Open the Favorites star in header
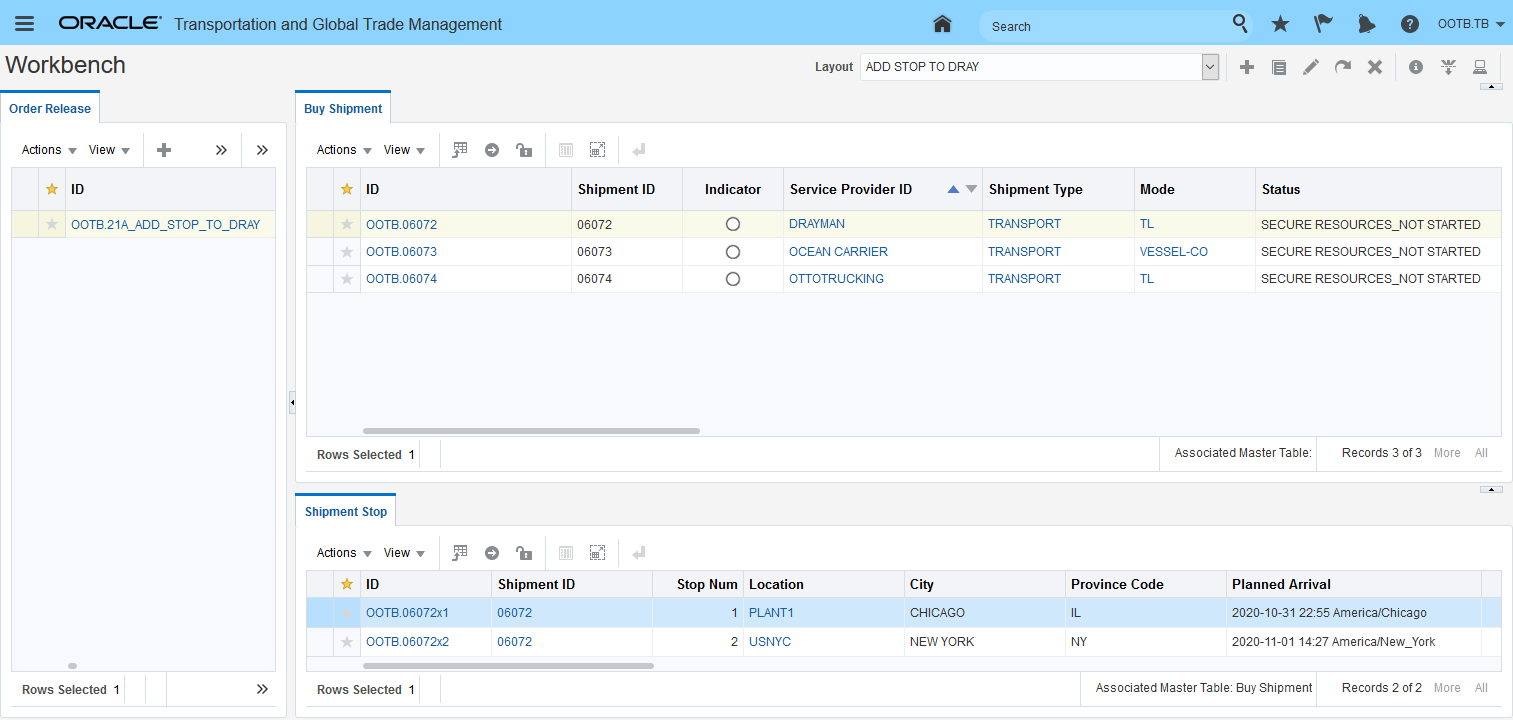This screenshot has width=1513, height=720. 1280,24
